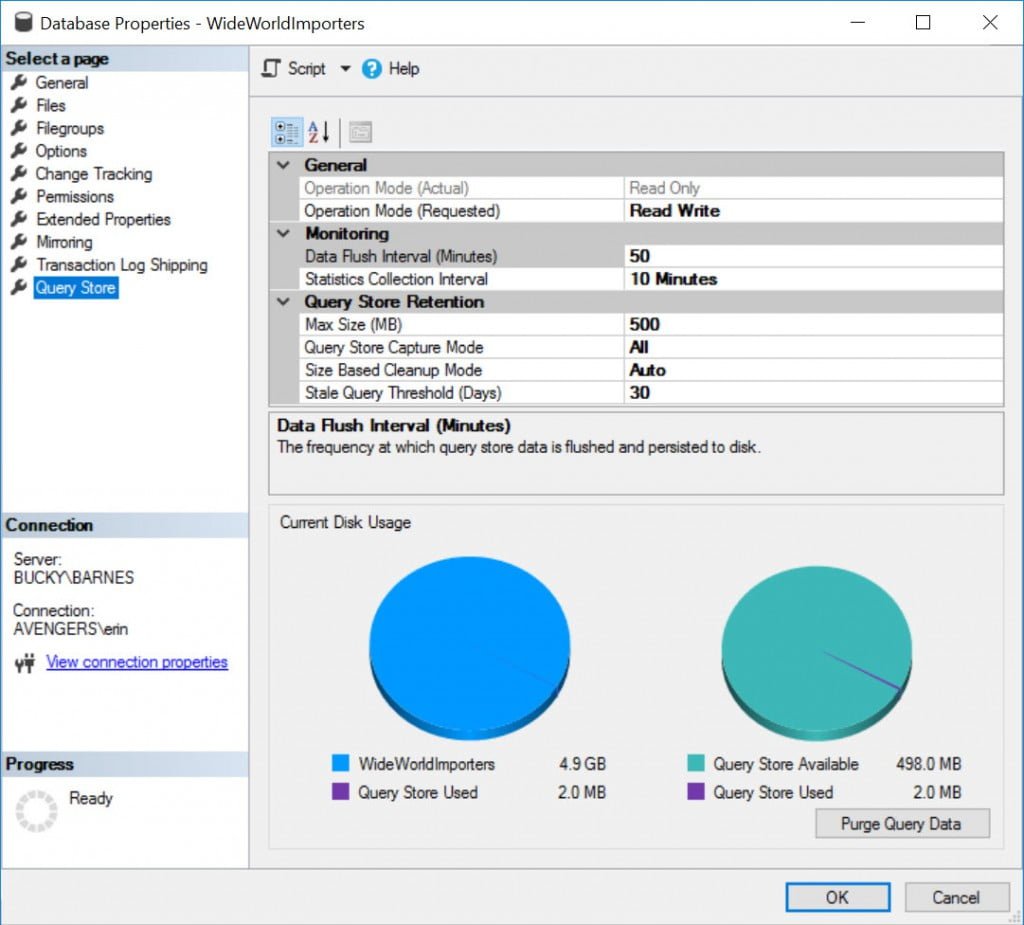Click wrench icon beside Permissions page
This screenshot has width=1024, height=925.
(x=19, y=196)
